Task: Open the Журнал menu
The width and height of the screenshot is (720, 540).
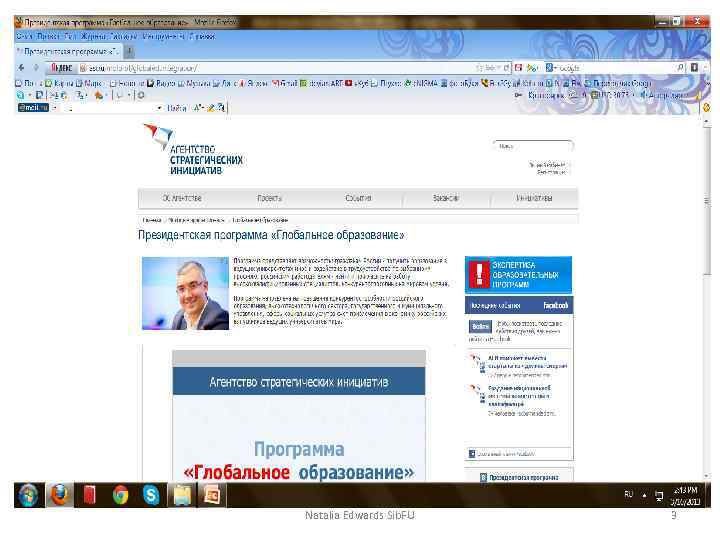Action: [93, 36]
